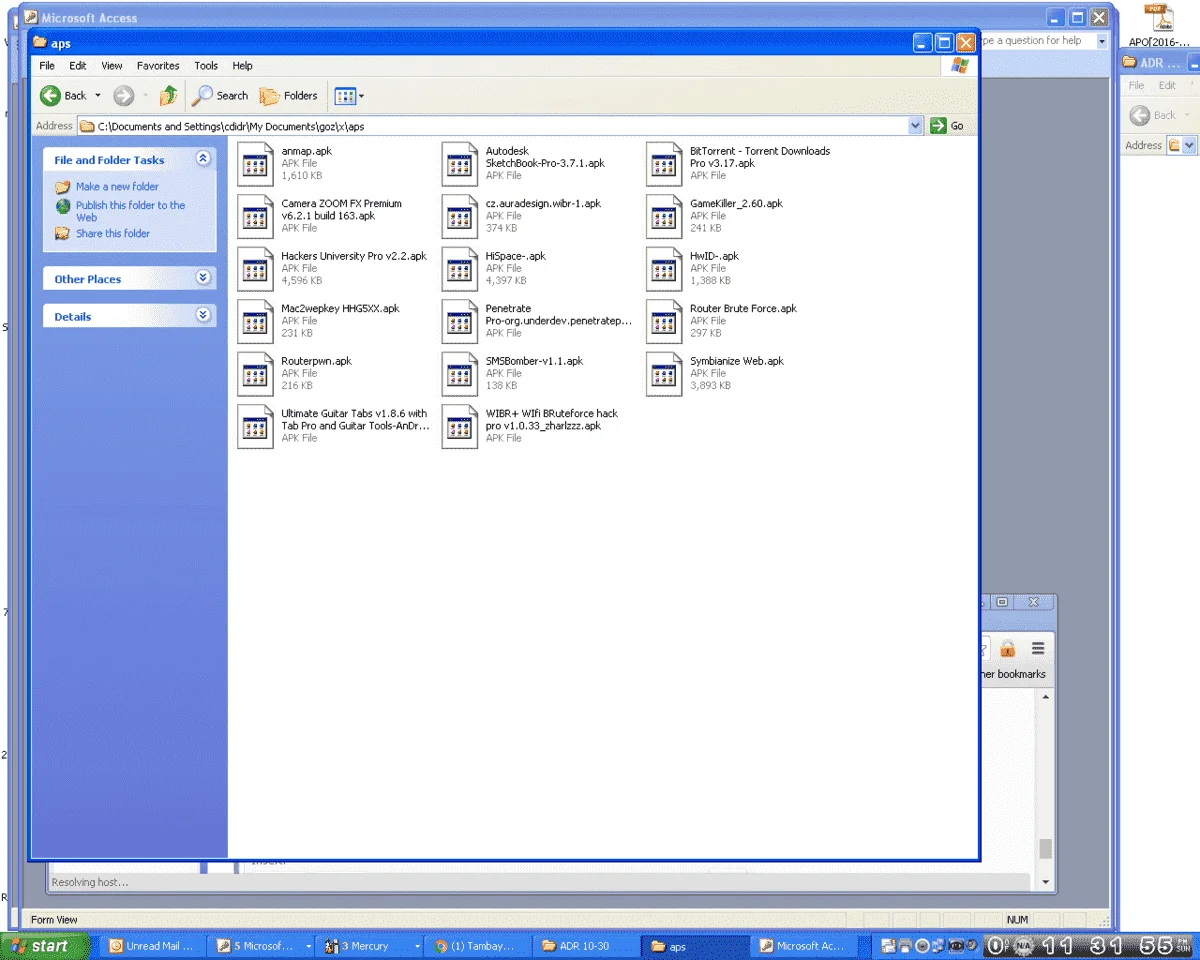Click the Forward navigation arrow icon

[124, 96]
